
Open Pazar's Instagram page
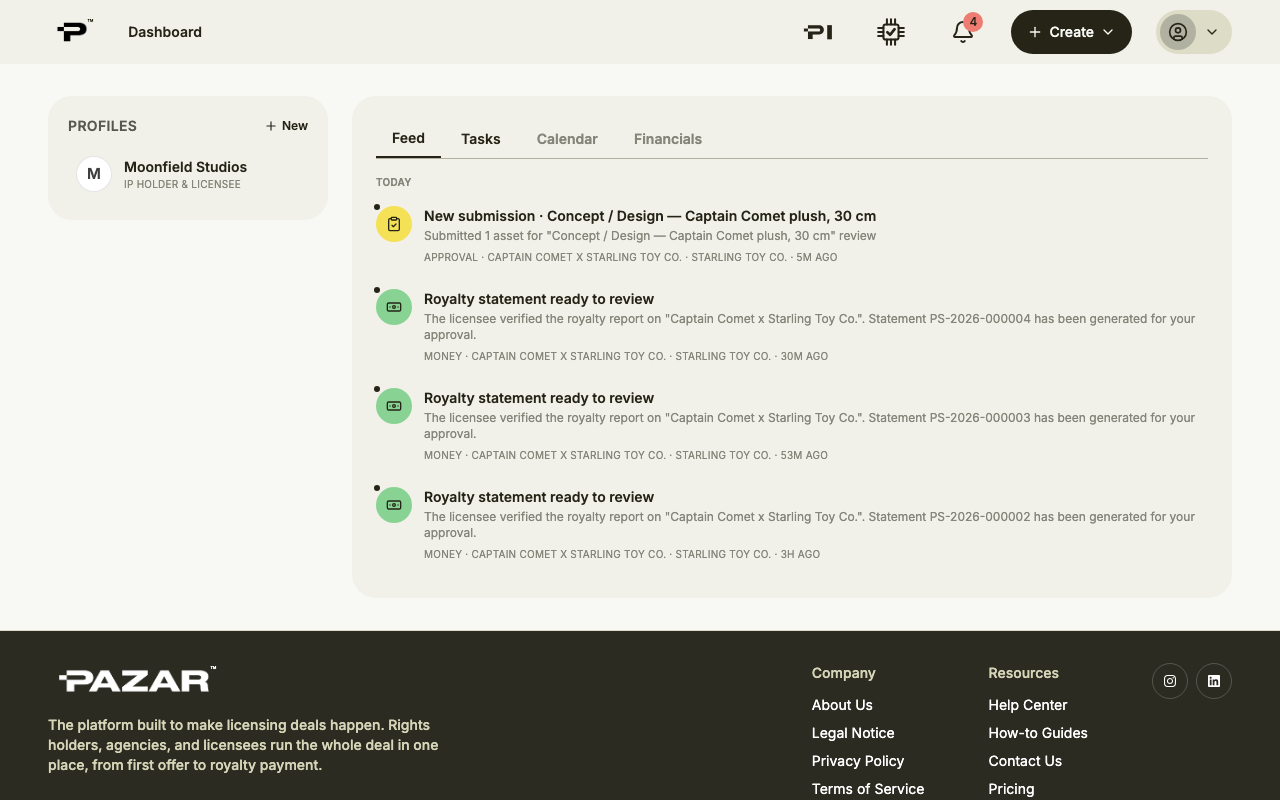tap(1170, 681)
